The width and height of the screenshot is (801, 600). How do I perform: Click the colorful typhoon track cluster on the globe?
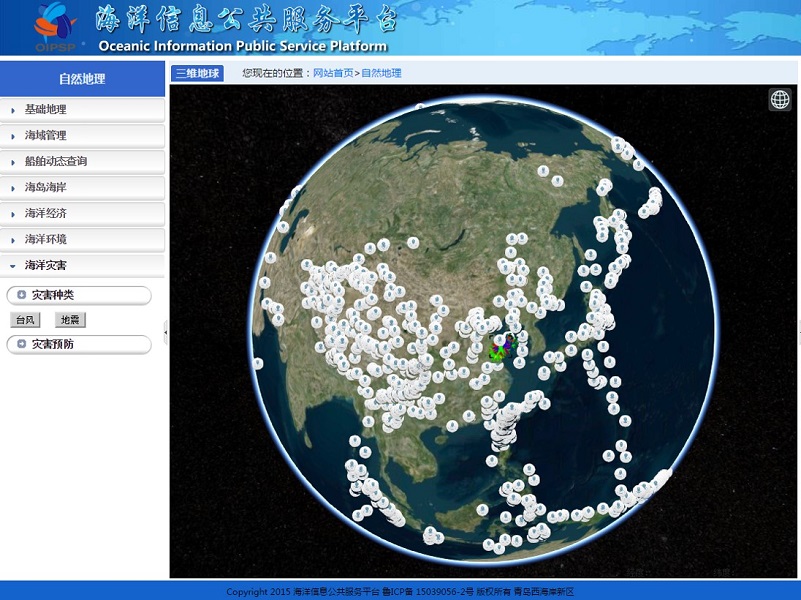[x=501, y=349]
